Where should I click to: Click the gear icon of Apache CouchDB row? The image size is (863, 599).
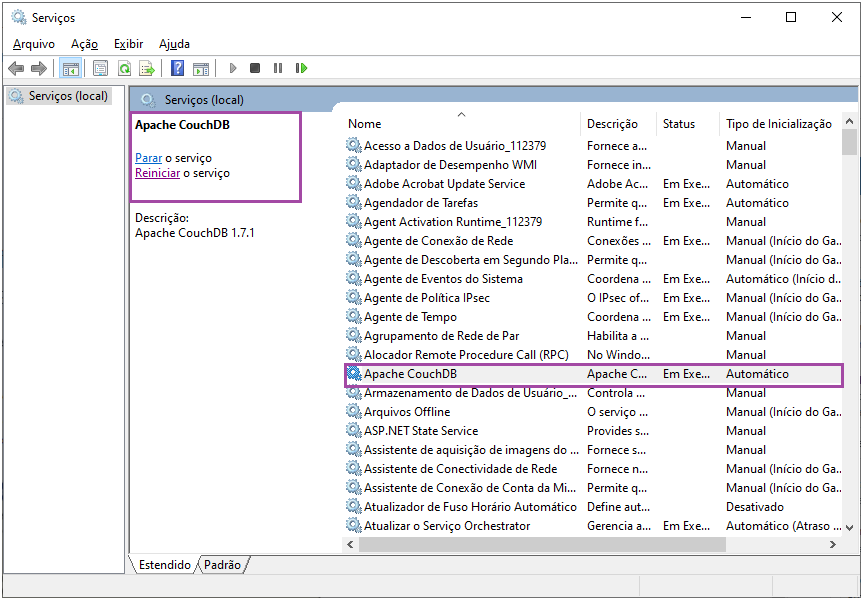[353, 374]
